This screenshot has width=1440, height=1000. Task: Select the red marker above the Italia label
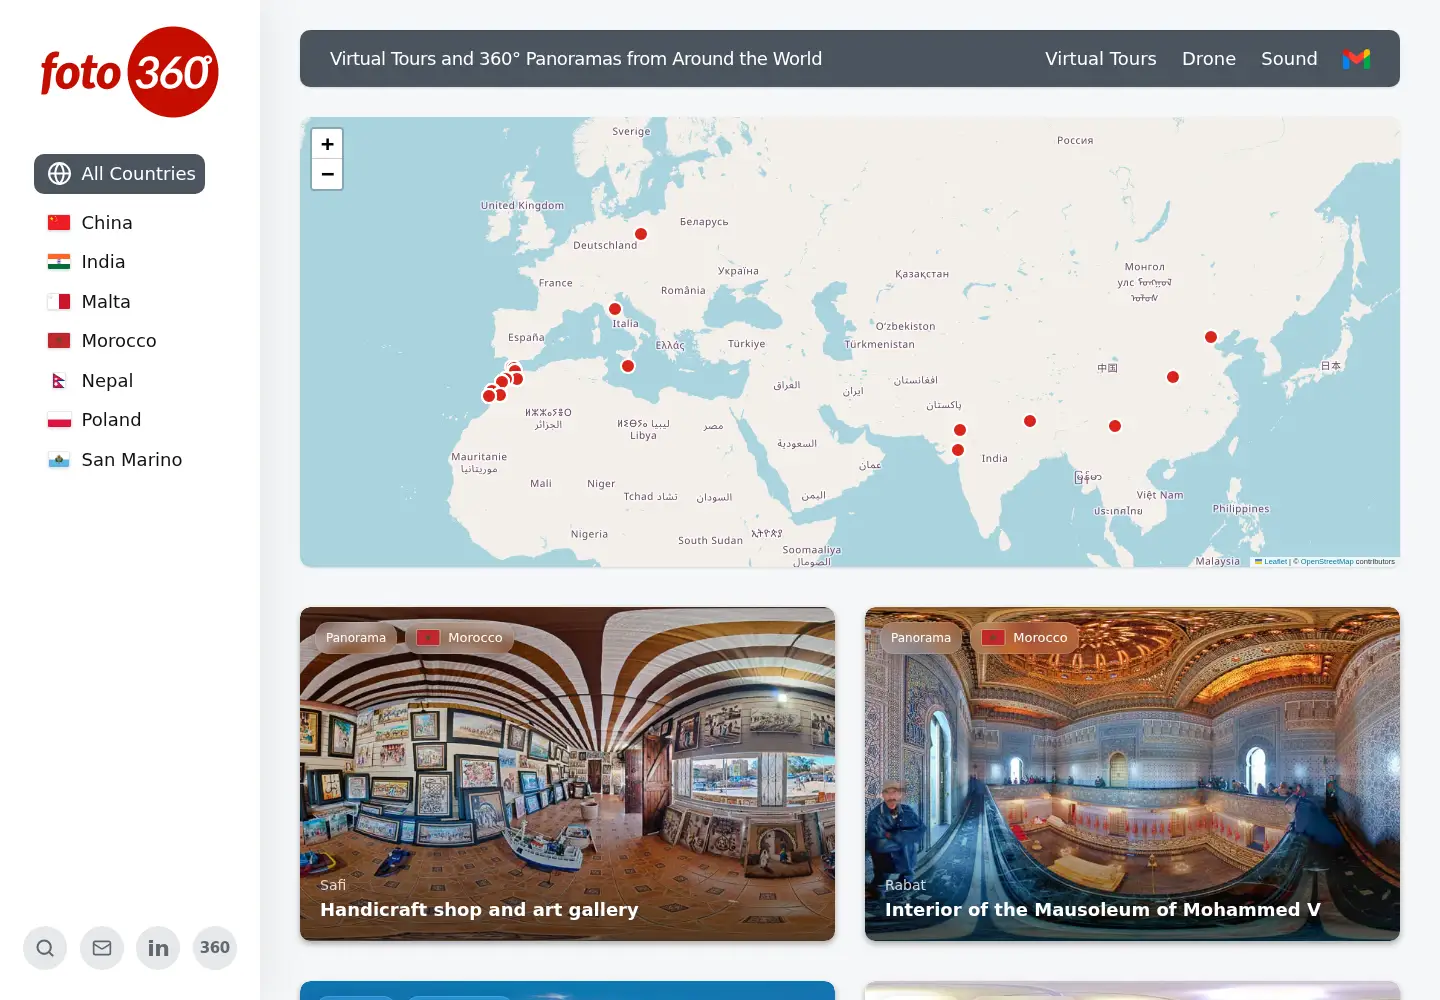click(x=615, y=309)
